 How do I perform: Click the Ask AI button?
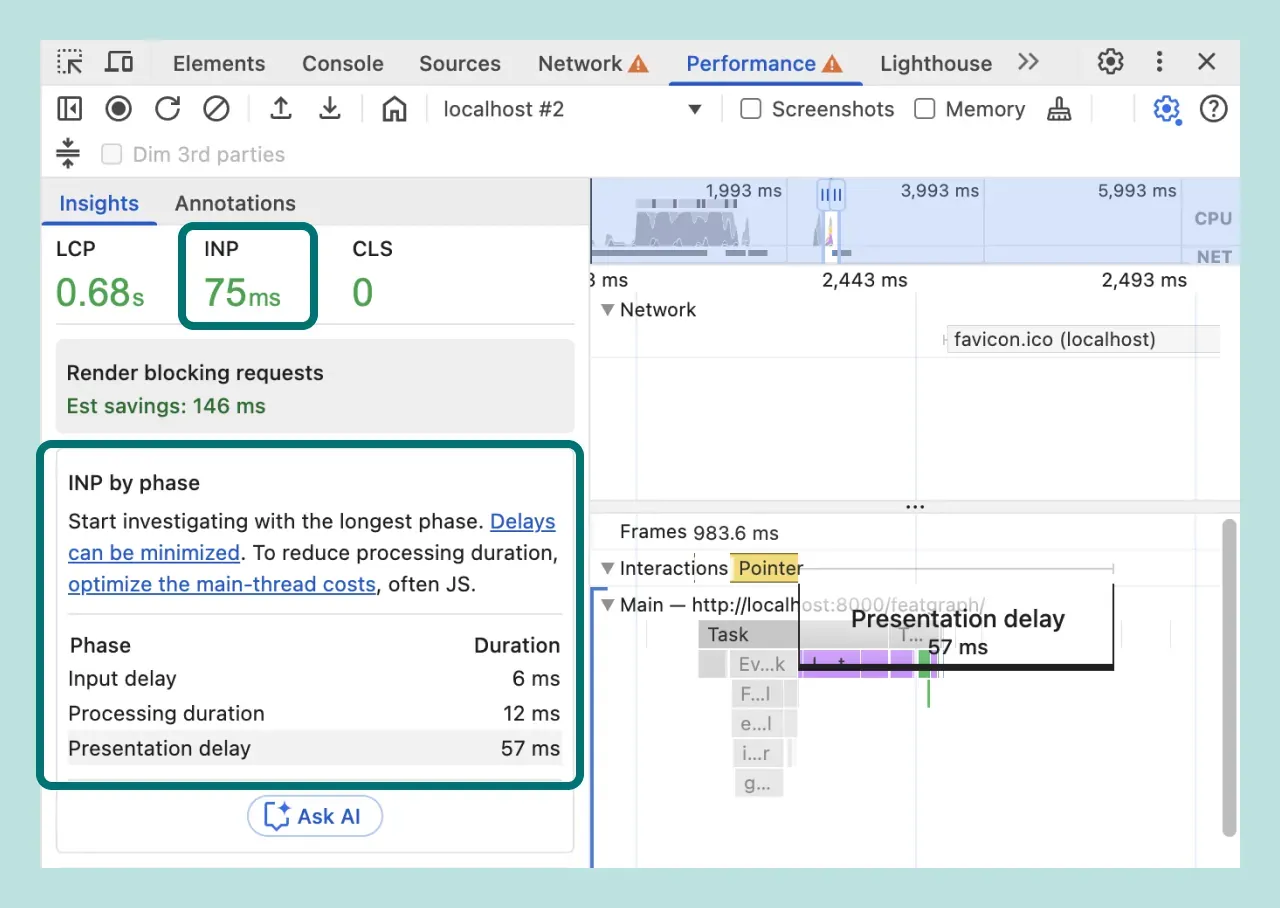(314, 816)
